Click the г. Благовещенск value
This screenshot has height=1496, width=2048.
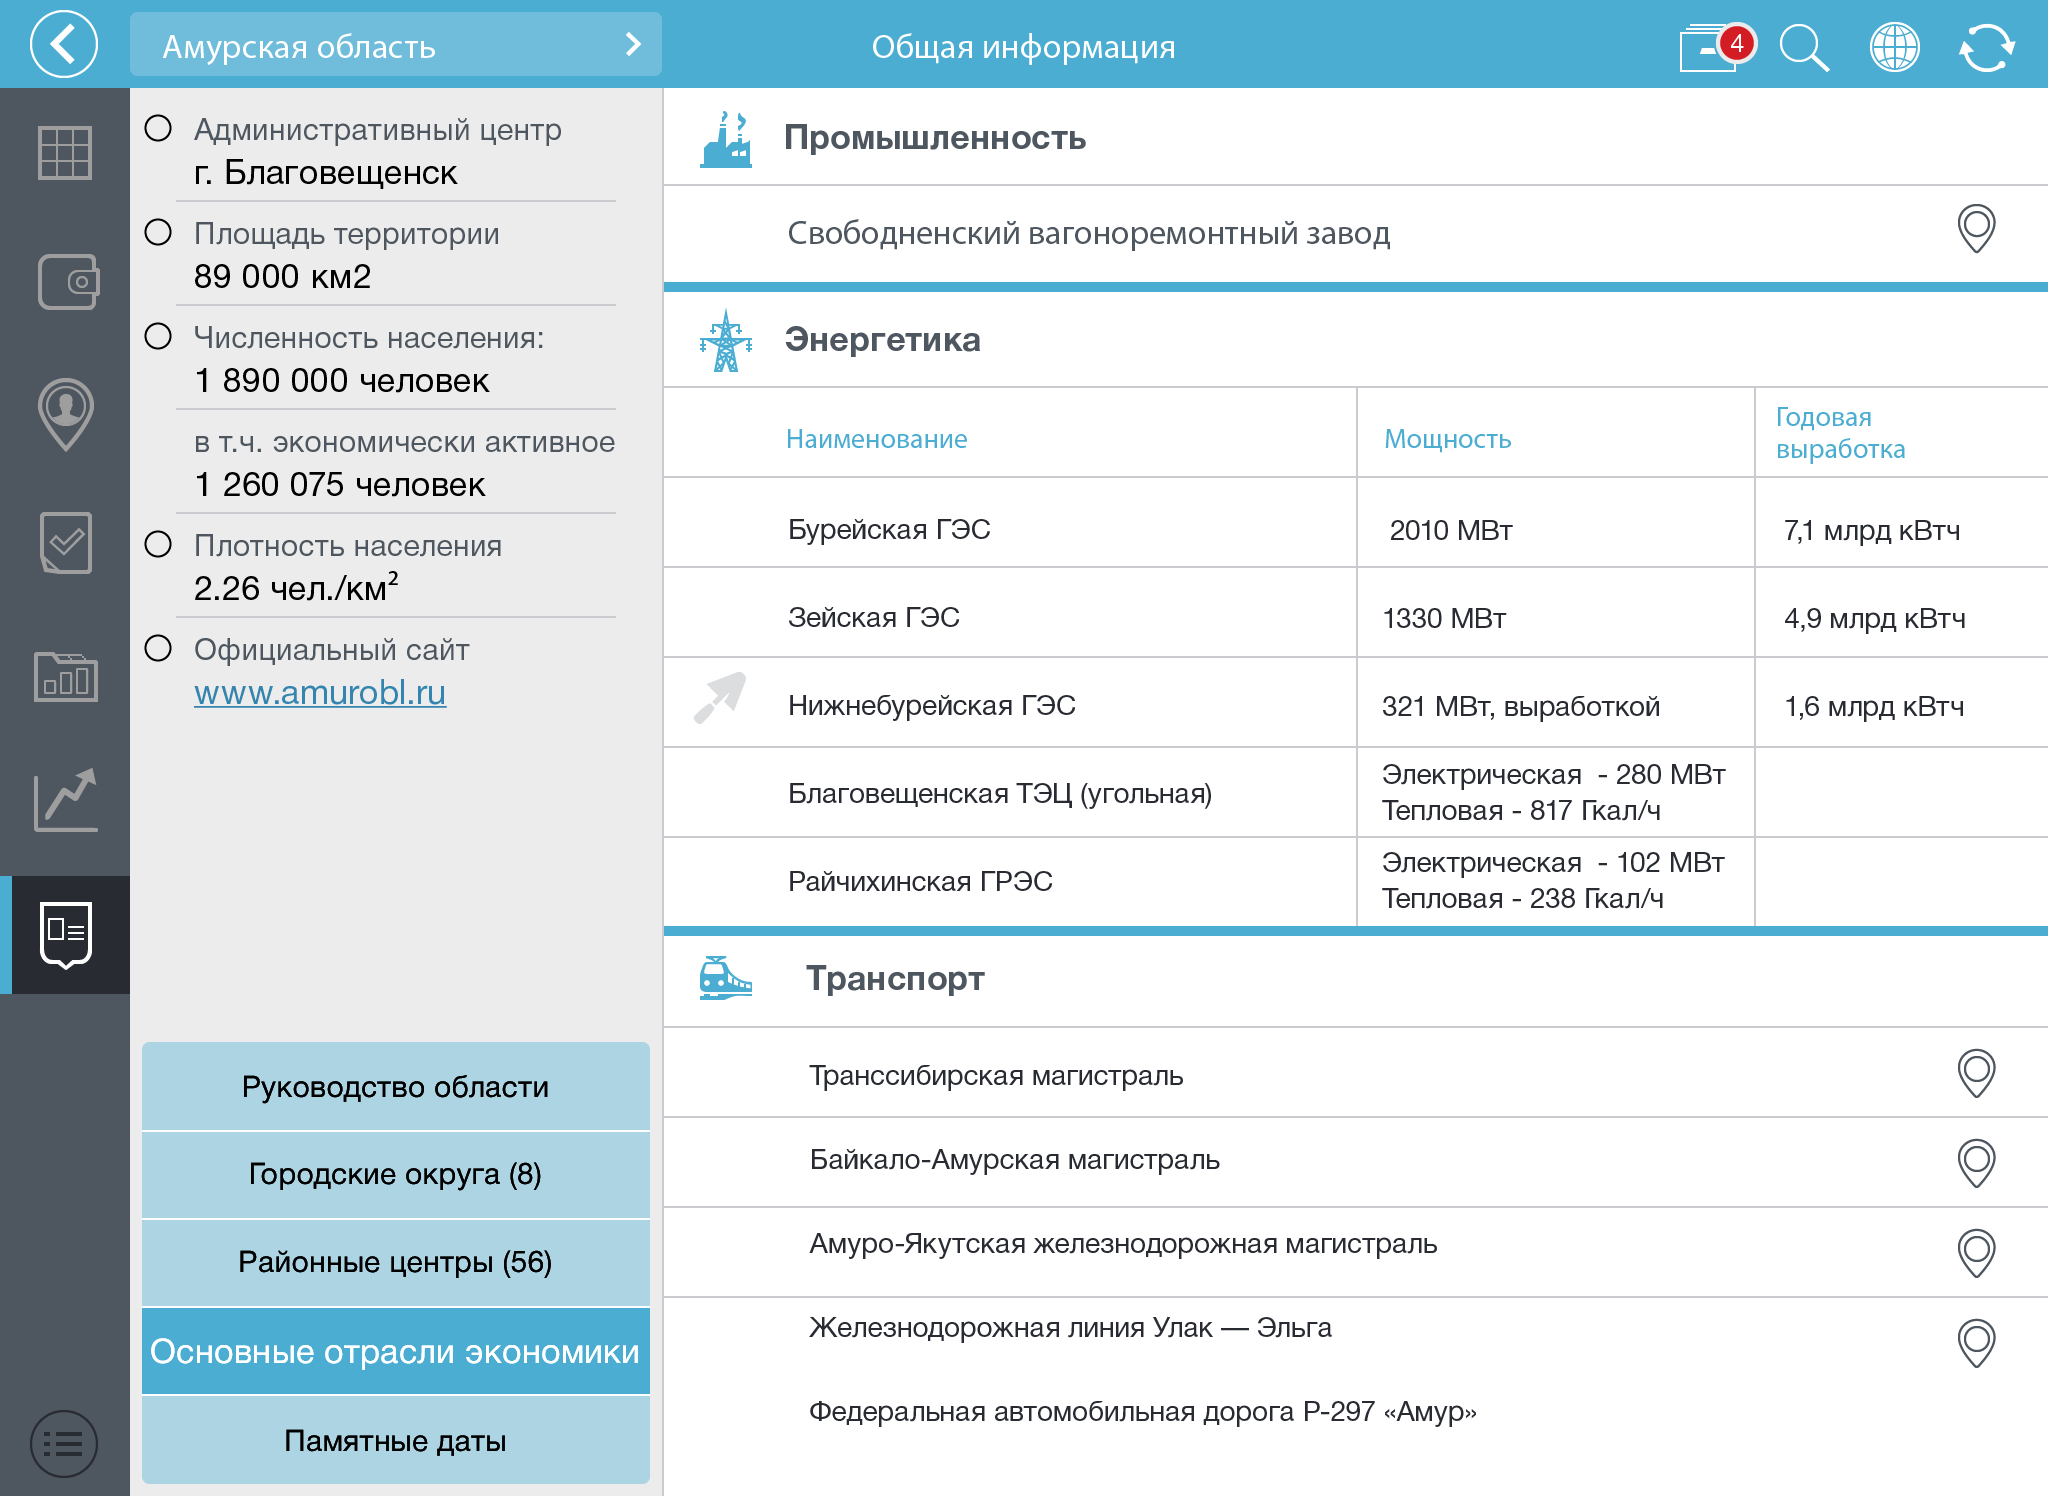click(326, 172)
